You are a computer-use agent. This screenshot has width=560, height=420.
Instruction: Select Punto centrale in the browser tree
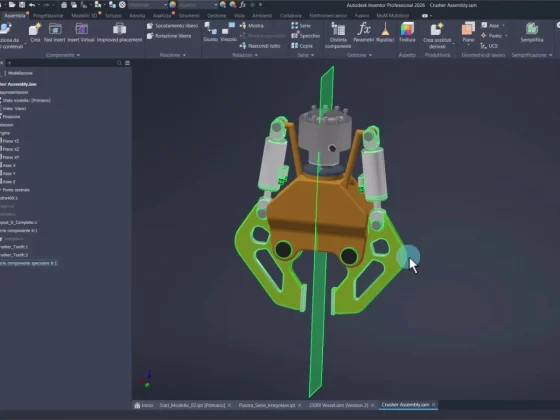click(15, 190)
